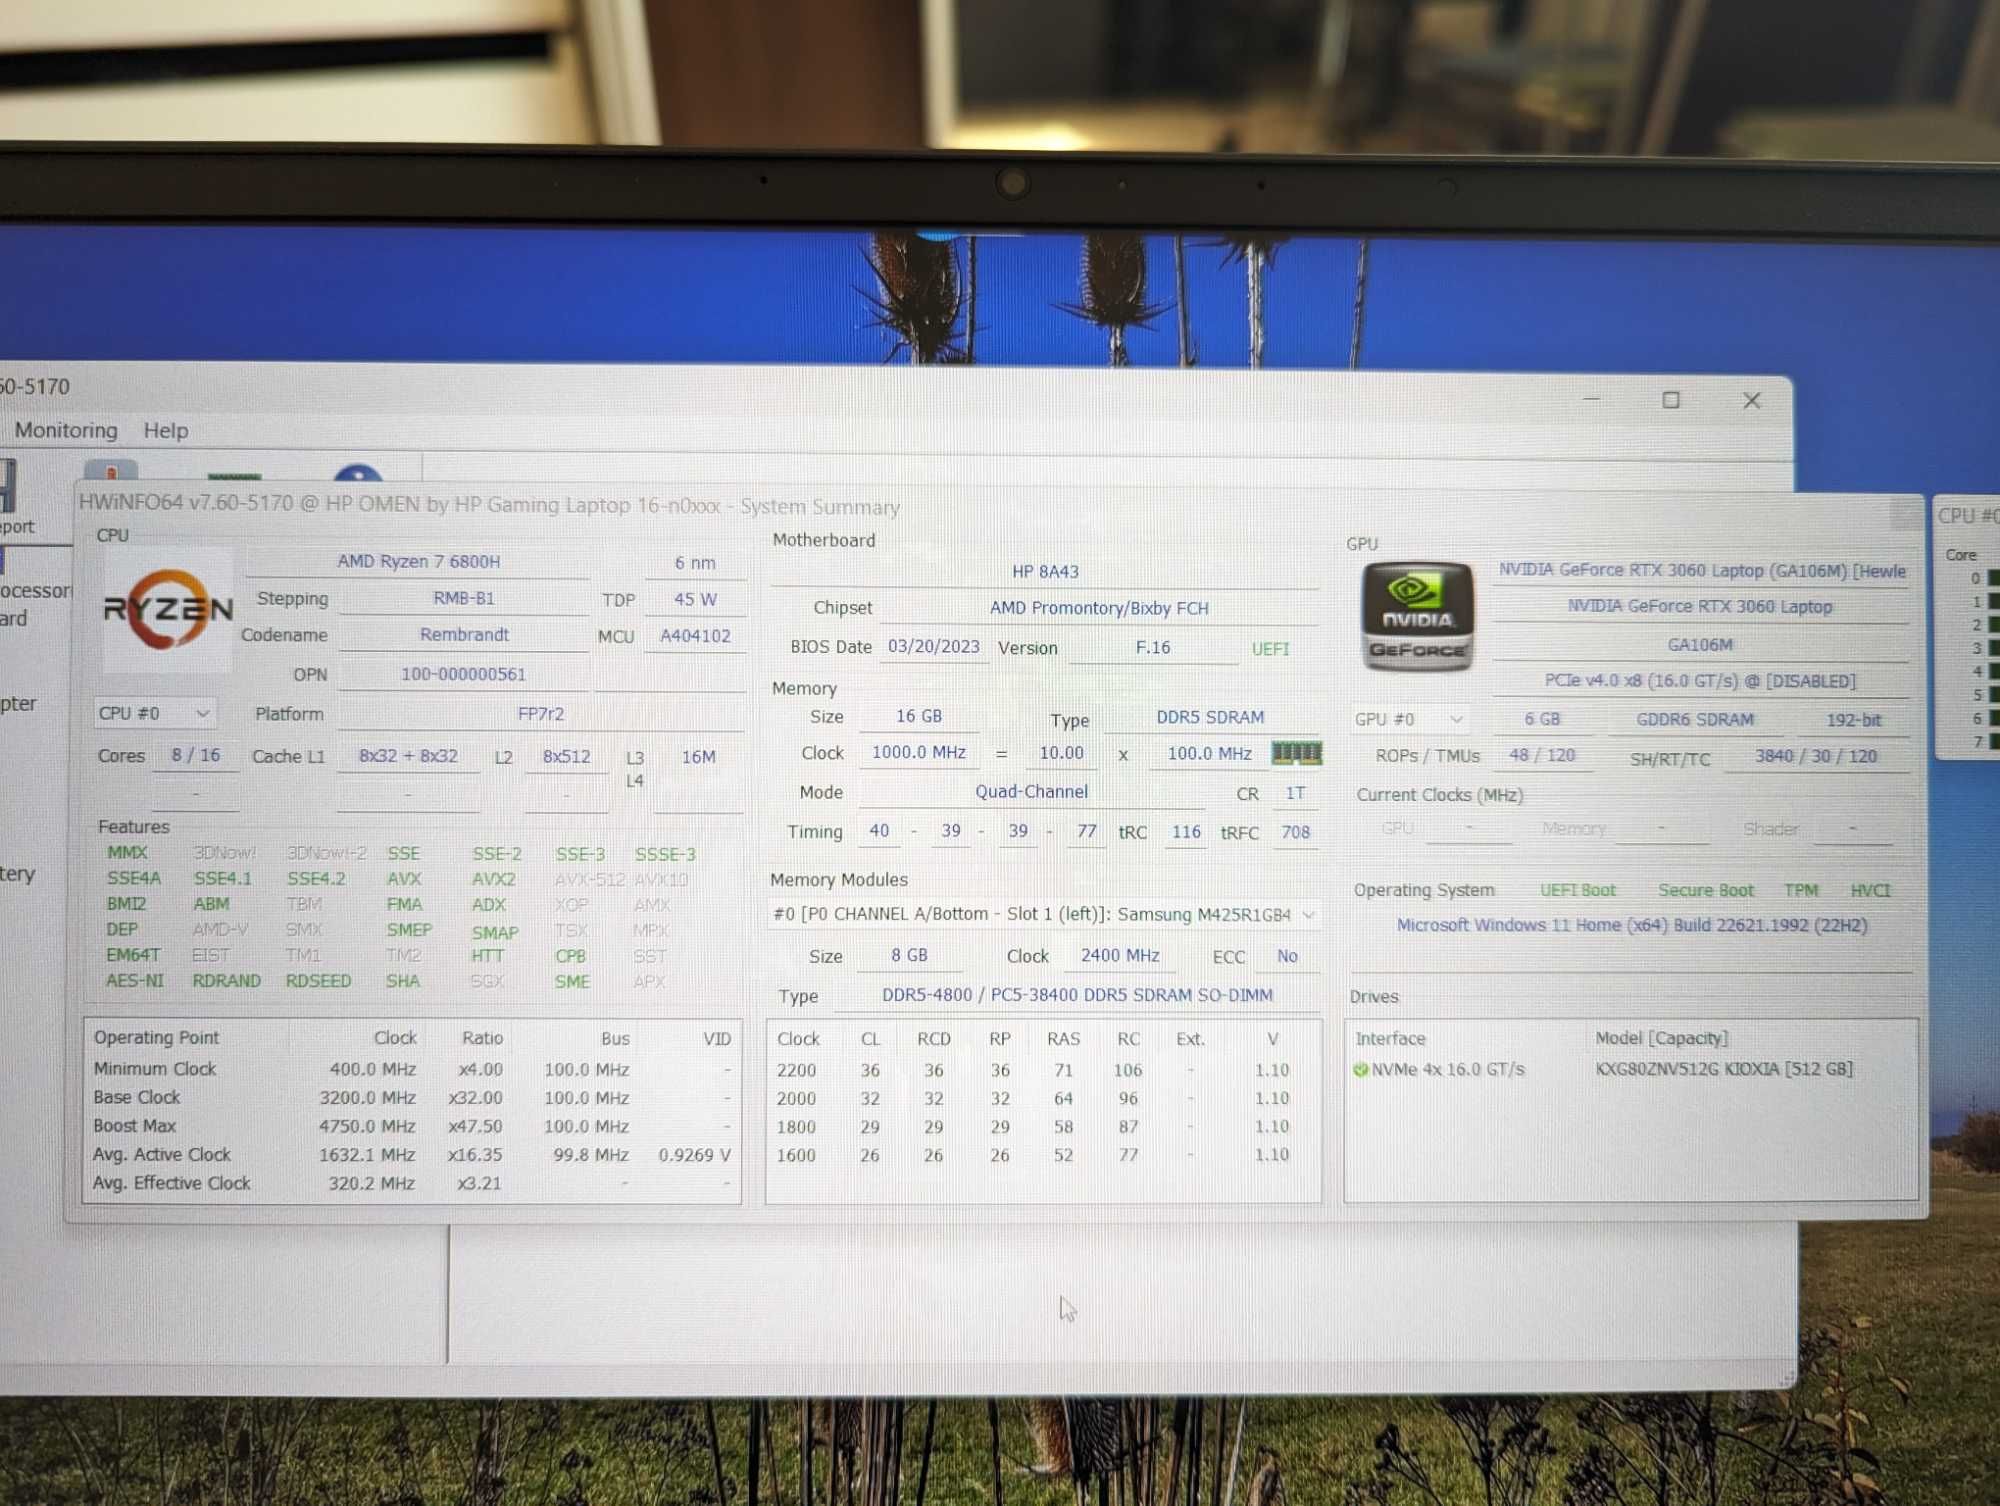This screenshot has width=2000, height=1506.
Task: Click the Core 7 usage bar
Action: click(1993, 742)
